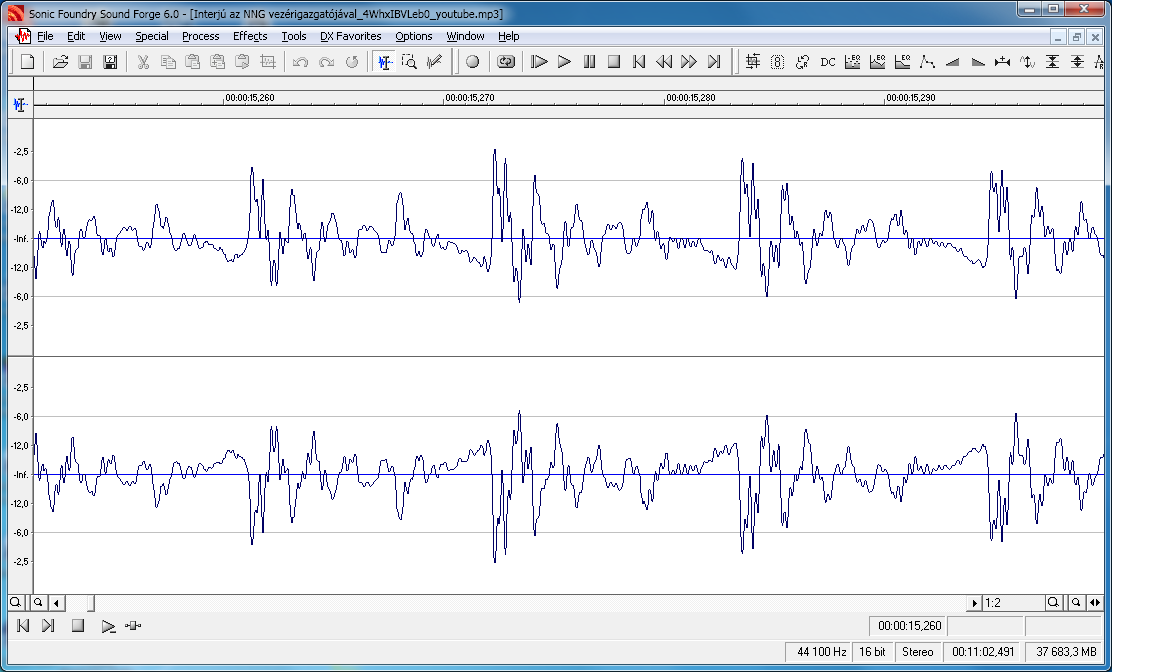The width and height of the screenshot is (1163, 672).
Task: Click data window Play button
Action: 108,626
